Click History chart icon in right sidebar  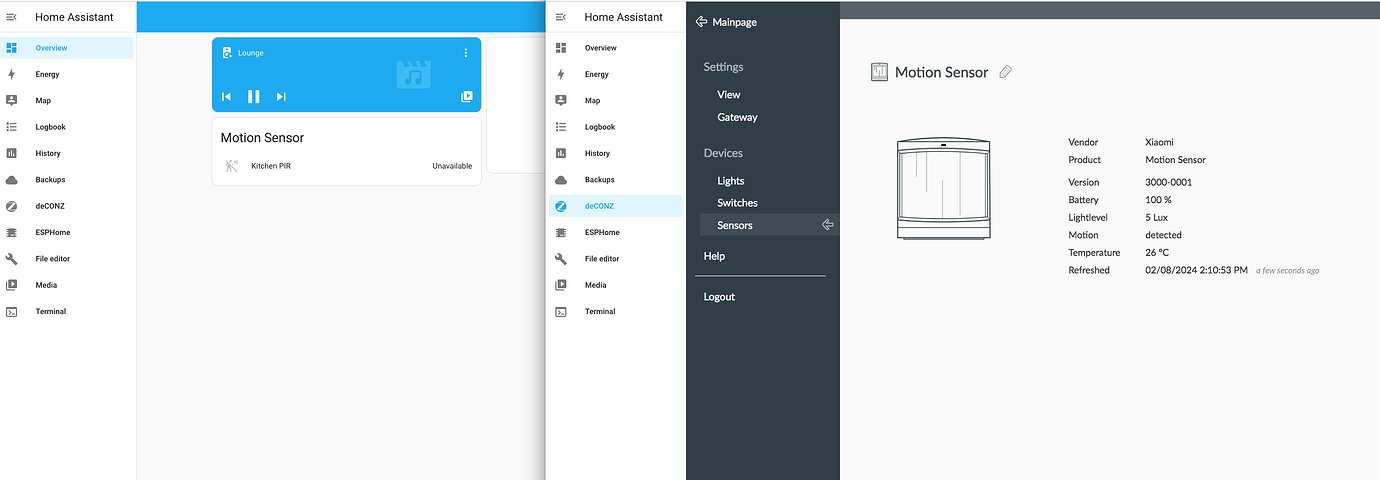[561, 153]
